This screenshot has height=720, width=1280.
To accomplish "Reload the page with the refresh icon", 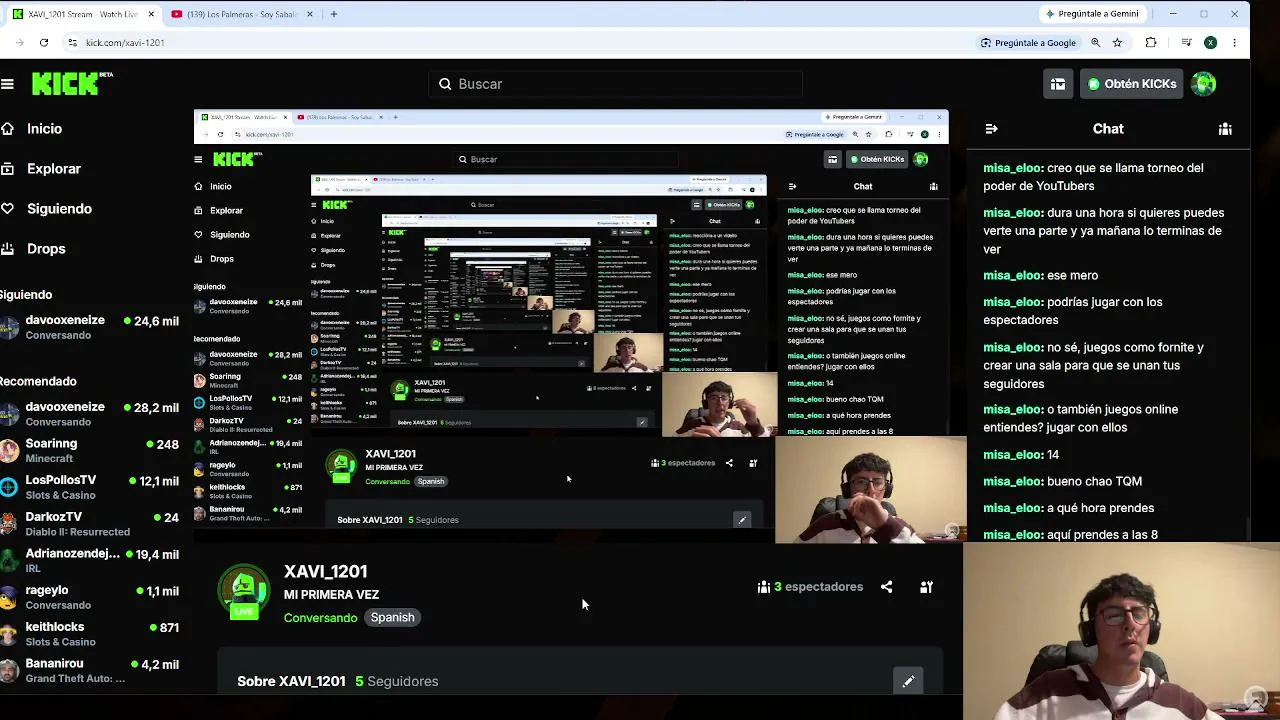I will (x=44, y=43).
